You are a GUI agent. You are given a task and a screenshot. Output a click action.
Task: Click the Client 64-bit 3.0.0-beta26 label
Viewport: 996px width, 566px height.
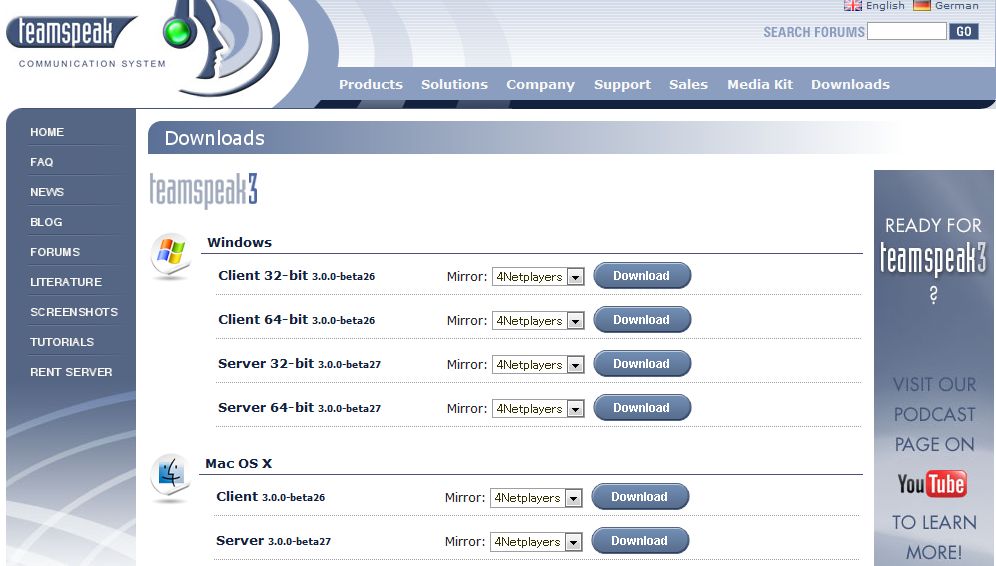point(297,320)
